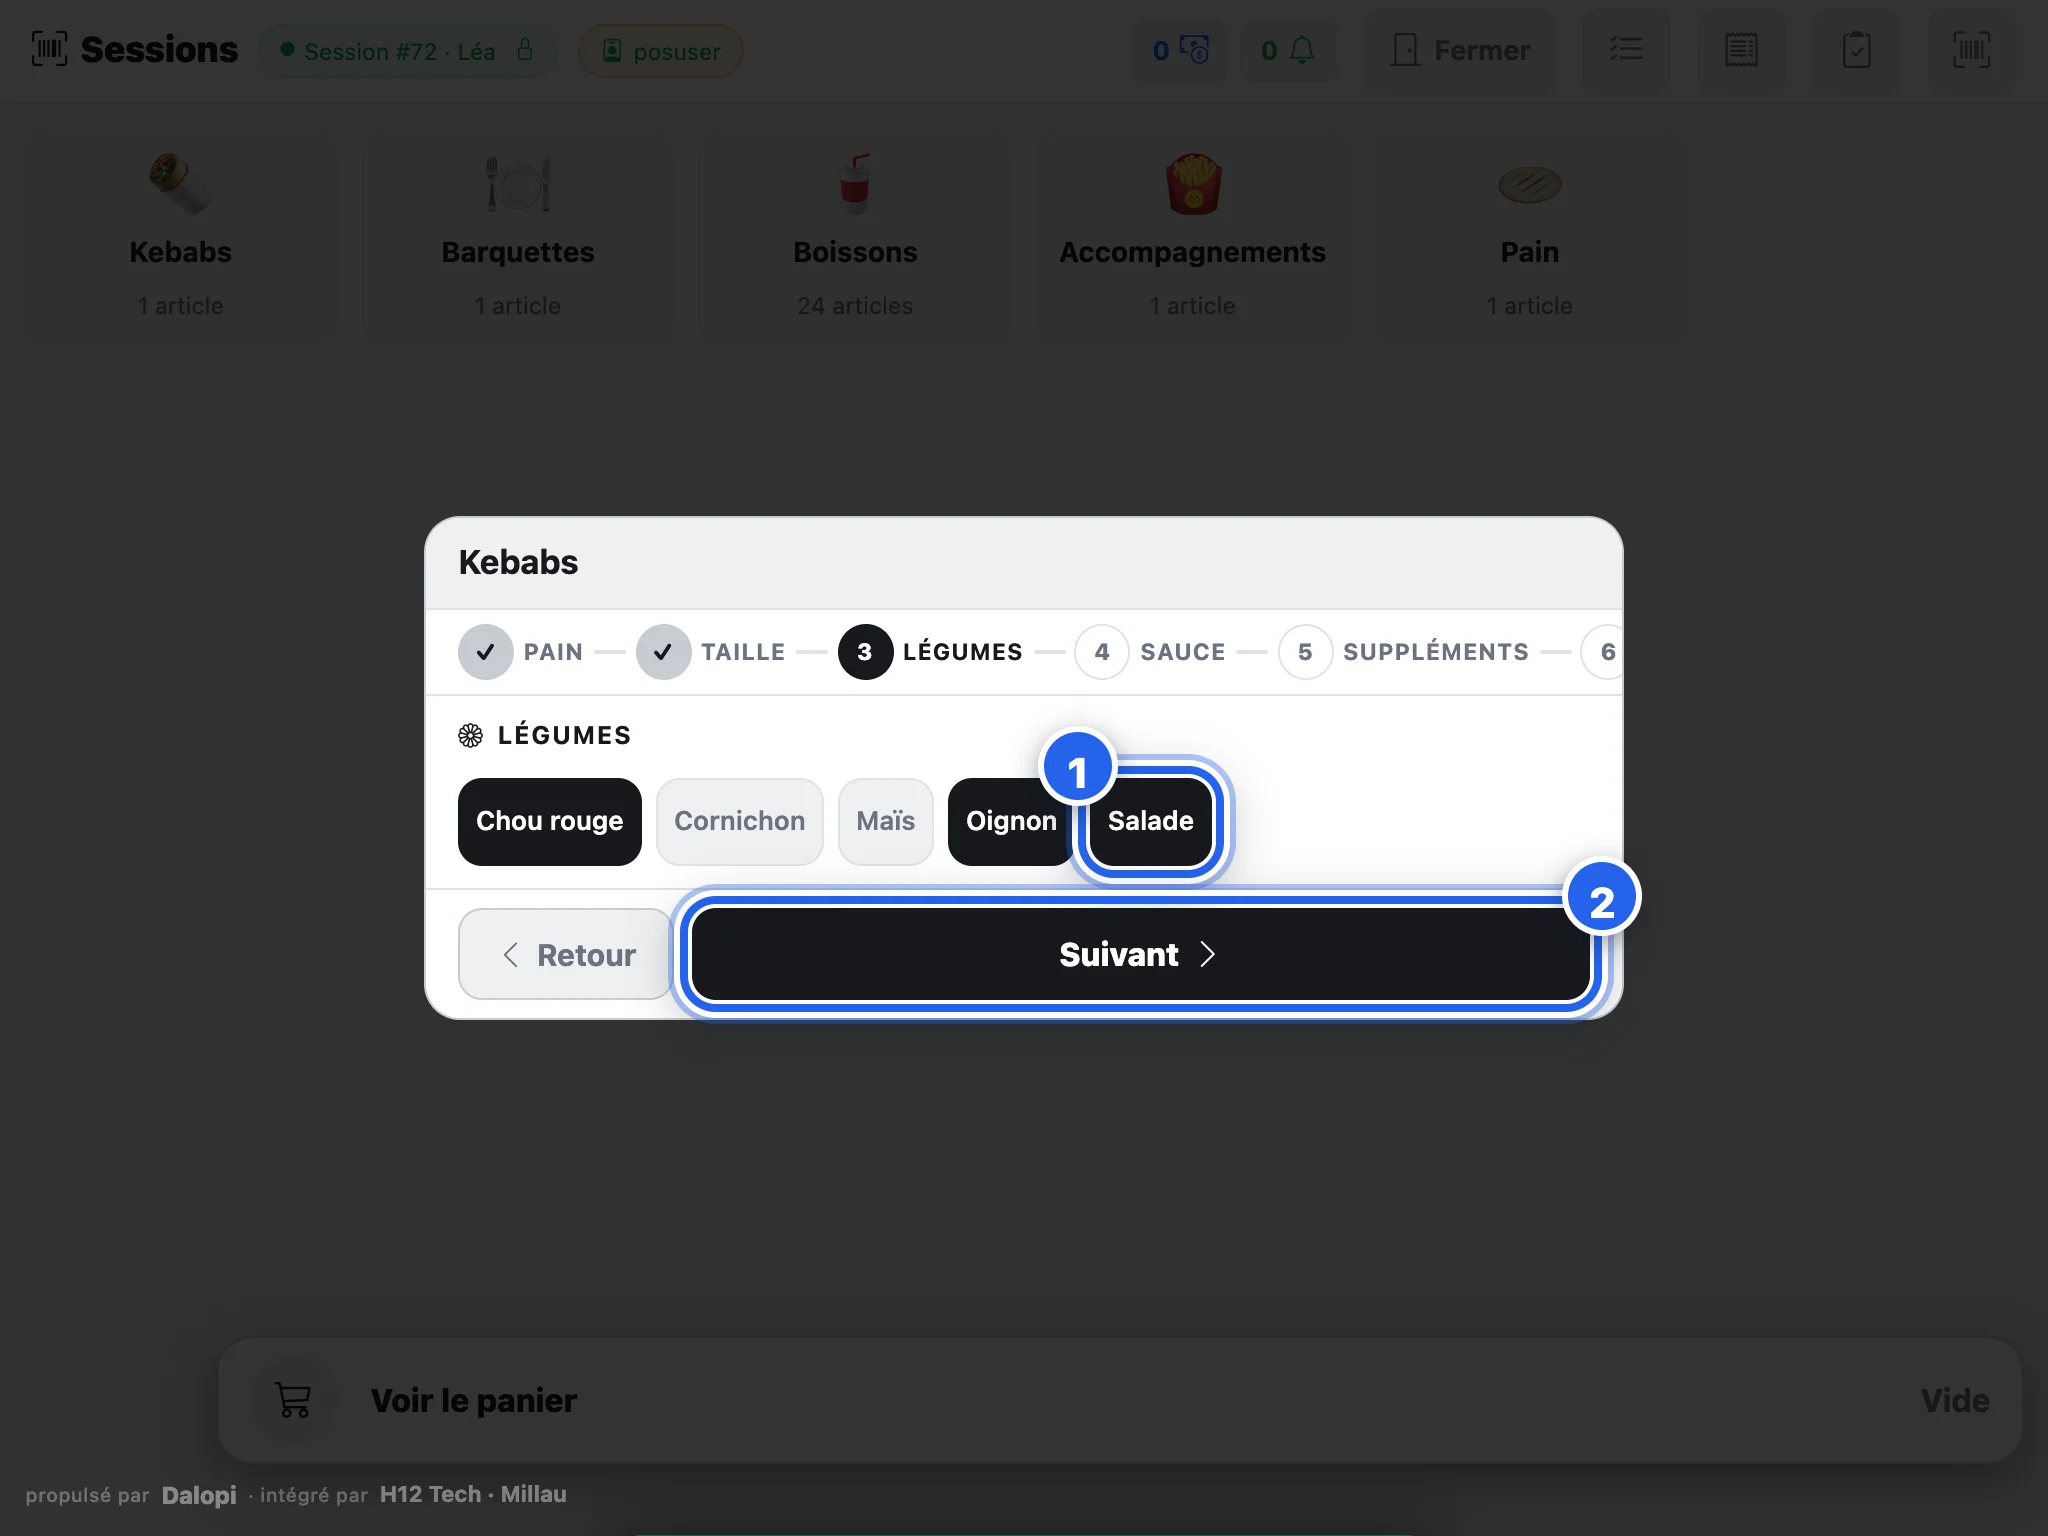Click the barcode scanner icon at top right
The image size is (2048, 1536).
coord(1971,50)
